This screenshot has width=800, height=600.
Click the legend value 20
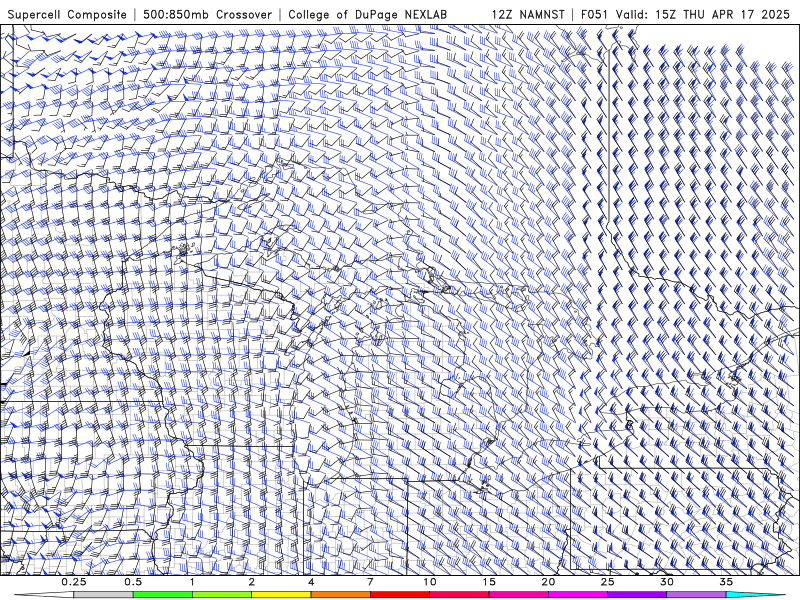pos(548,582)
